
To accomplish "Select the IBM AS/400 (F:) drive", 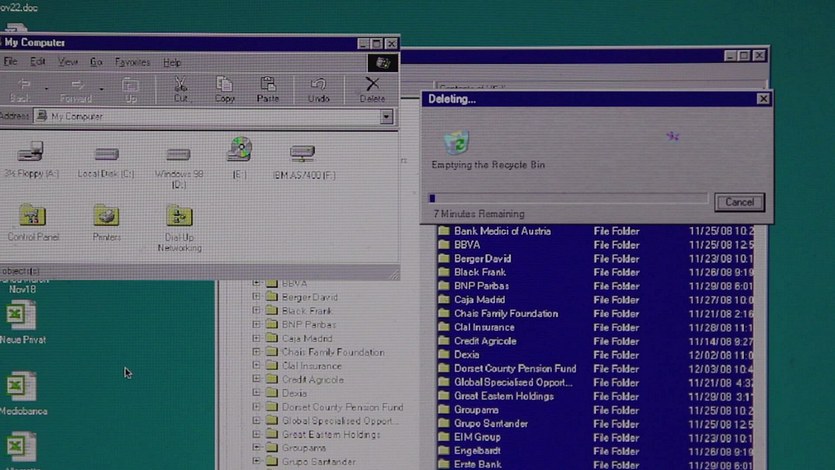I will tap(302, 154).
